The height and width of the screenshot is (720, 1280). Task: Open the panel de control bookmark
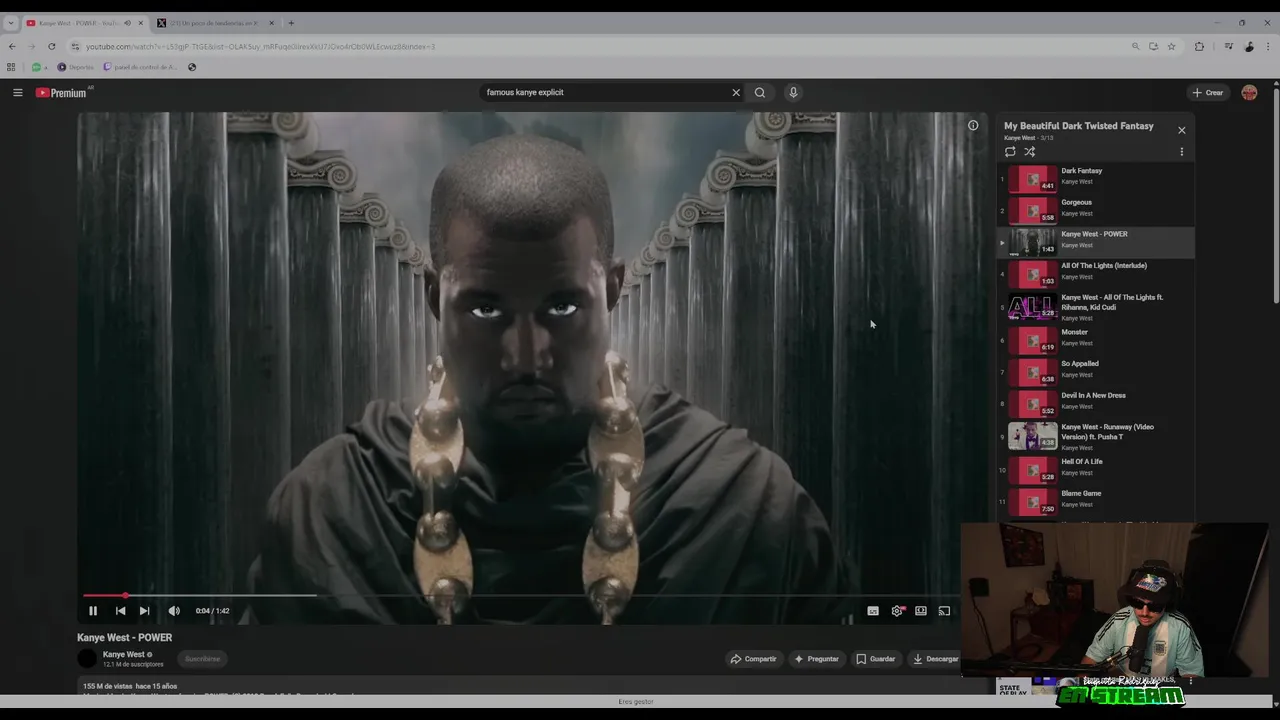[x=140, y=67]
